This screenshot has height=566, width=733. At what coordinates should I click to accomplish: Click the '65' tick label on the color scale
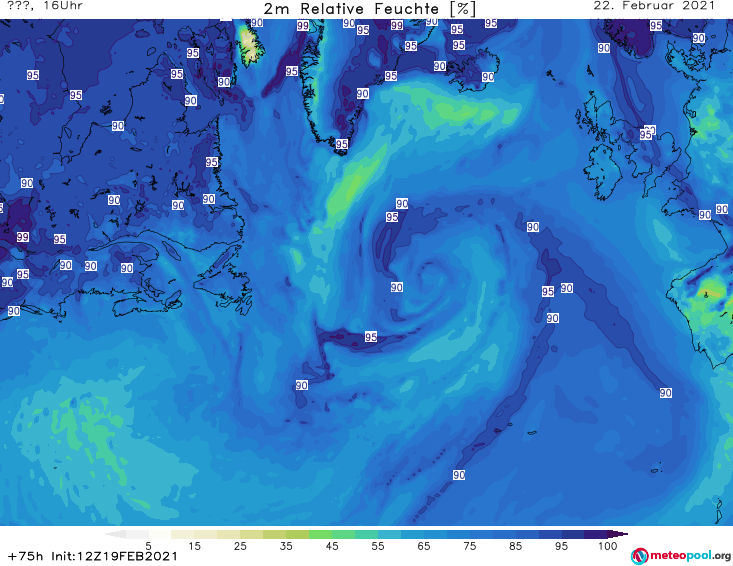tap(424, 545)
